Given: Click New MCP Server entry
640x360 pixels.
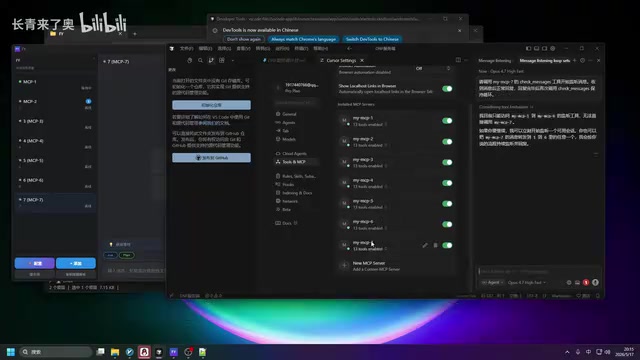Looking at the screenshot, I should point(396,266).
